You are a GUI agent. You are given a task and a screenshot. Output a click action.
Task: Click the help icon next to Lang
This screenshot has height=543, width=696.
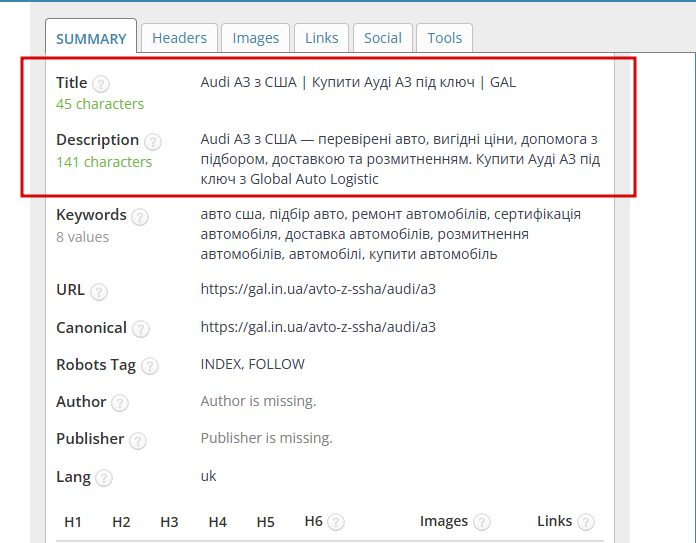click(x=104, y=478)
